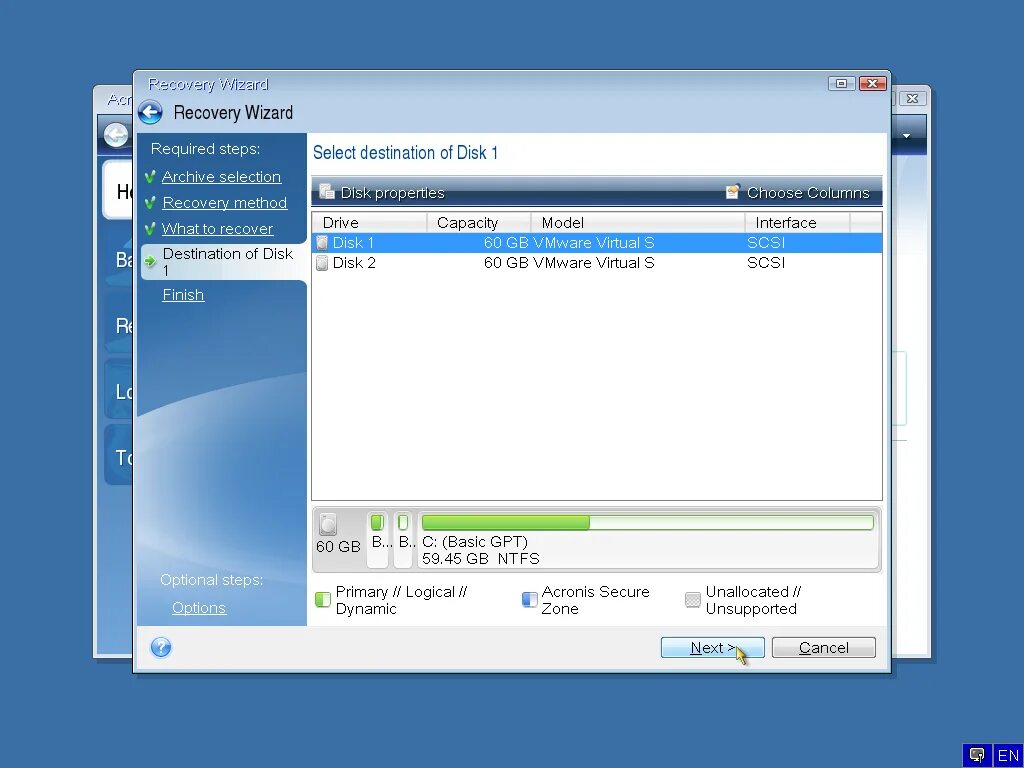The height and width of the screenshot is (768, 1024).
Task: Sort by the Drive column header
Action: tap(370, 223)
